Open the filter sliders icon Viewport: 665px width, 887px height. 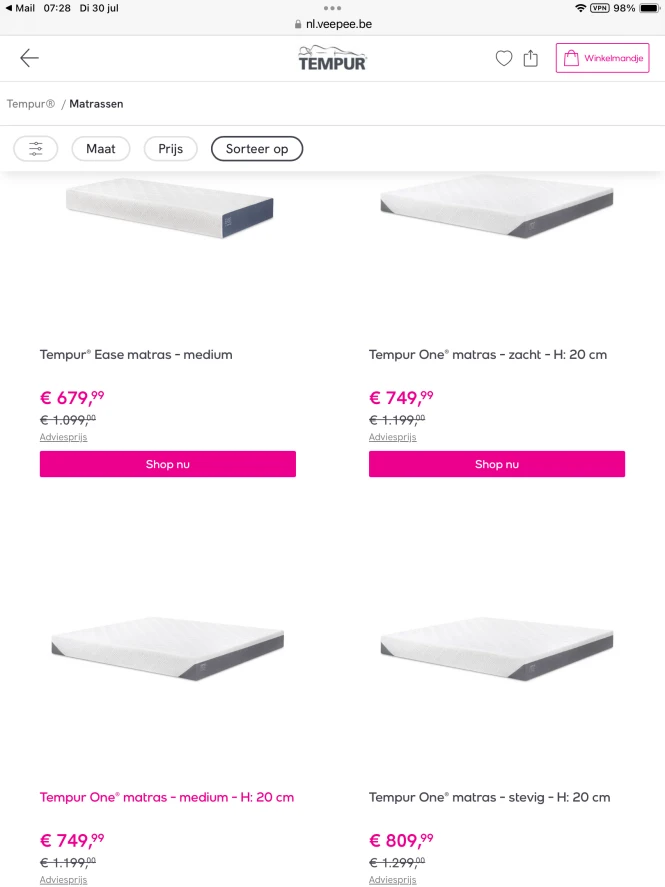click(x=36, y=149)
